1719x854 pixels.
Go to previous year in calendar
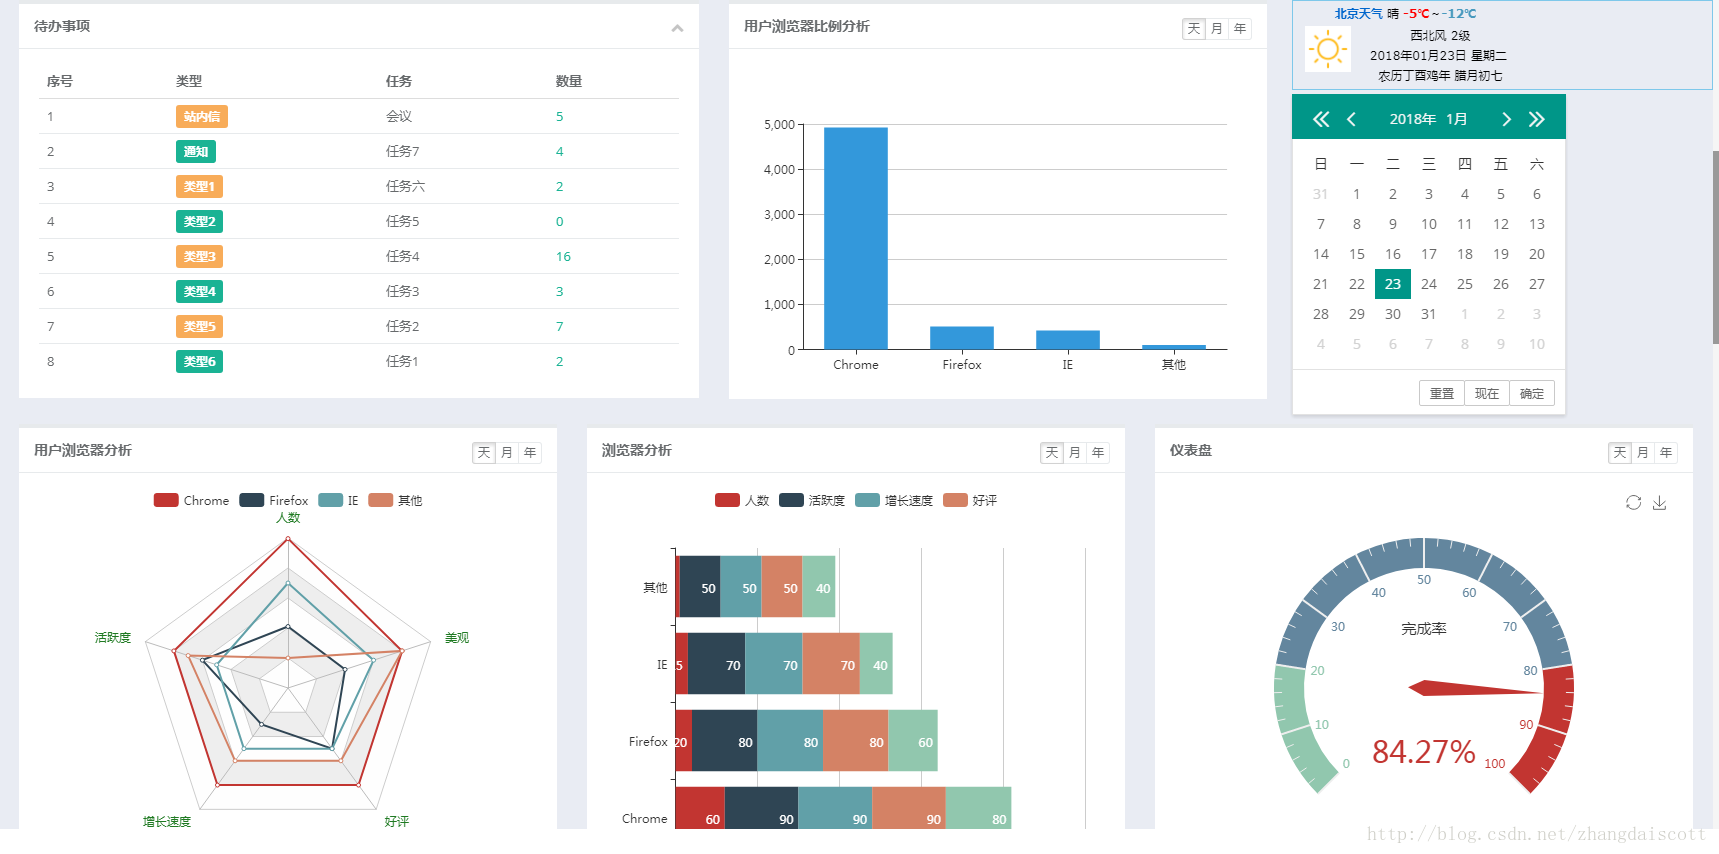[x=1321, y=119]
